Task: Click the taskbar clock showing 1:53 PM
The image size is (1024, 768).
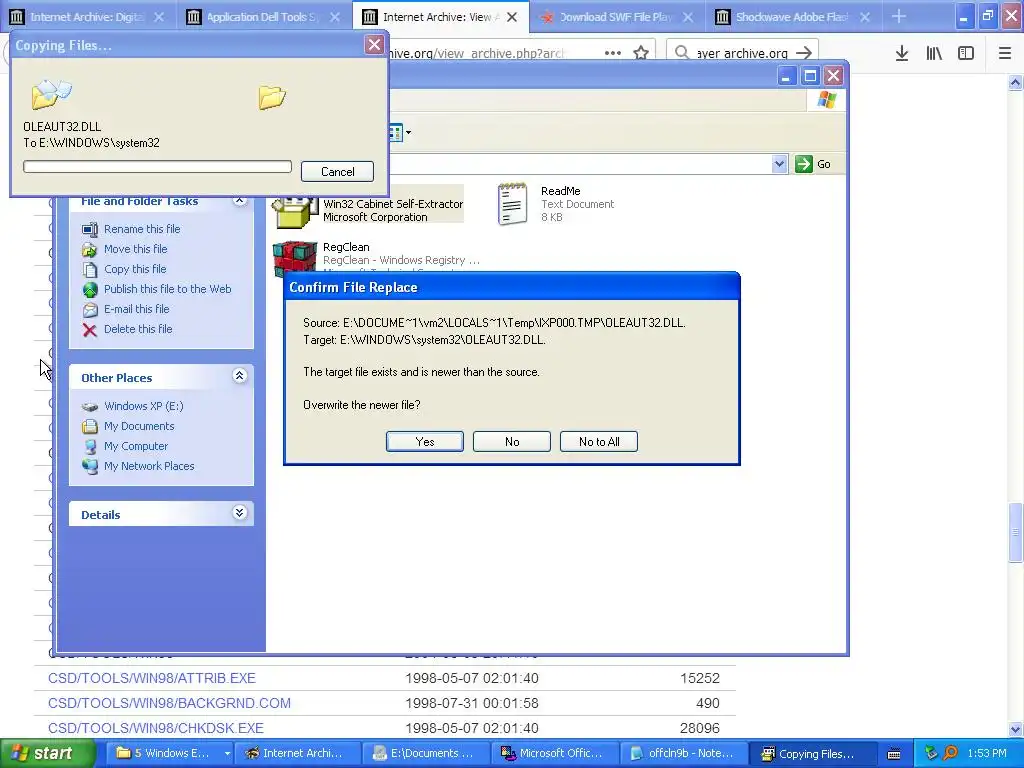Action: [987, 754]
